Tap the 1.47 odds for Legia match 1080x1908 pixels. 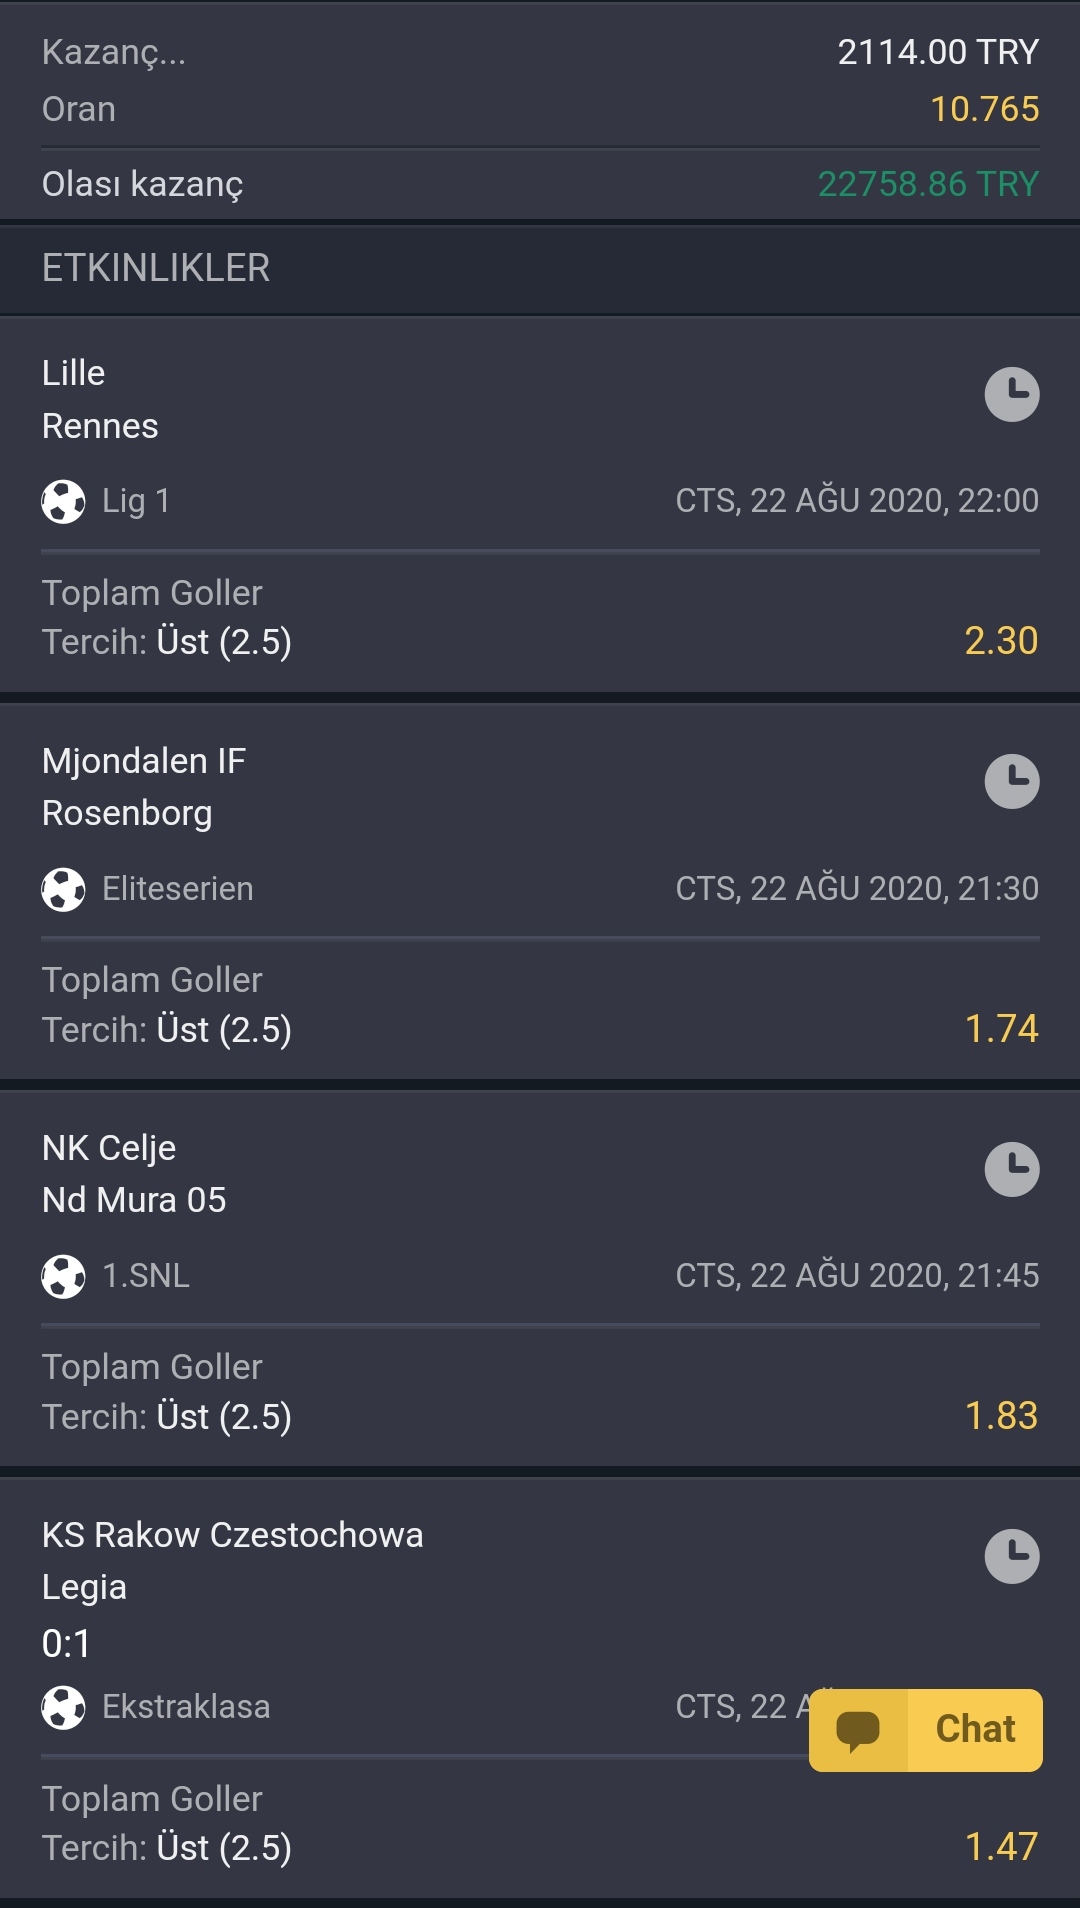tap(1001, 1847)
